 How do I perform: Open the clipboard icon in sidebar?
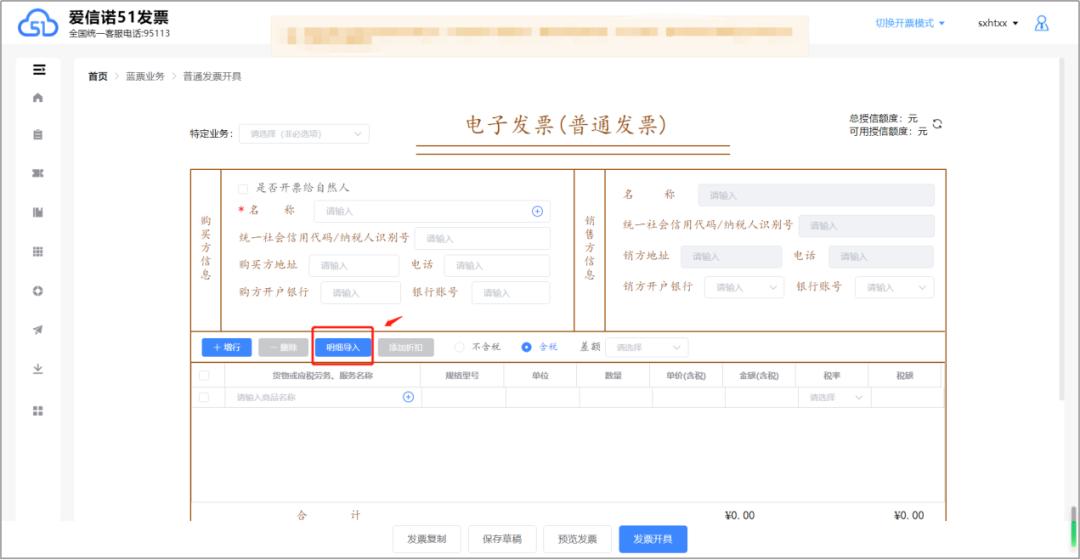point(38,134)
